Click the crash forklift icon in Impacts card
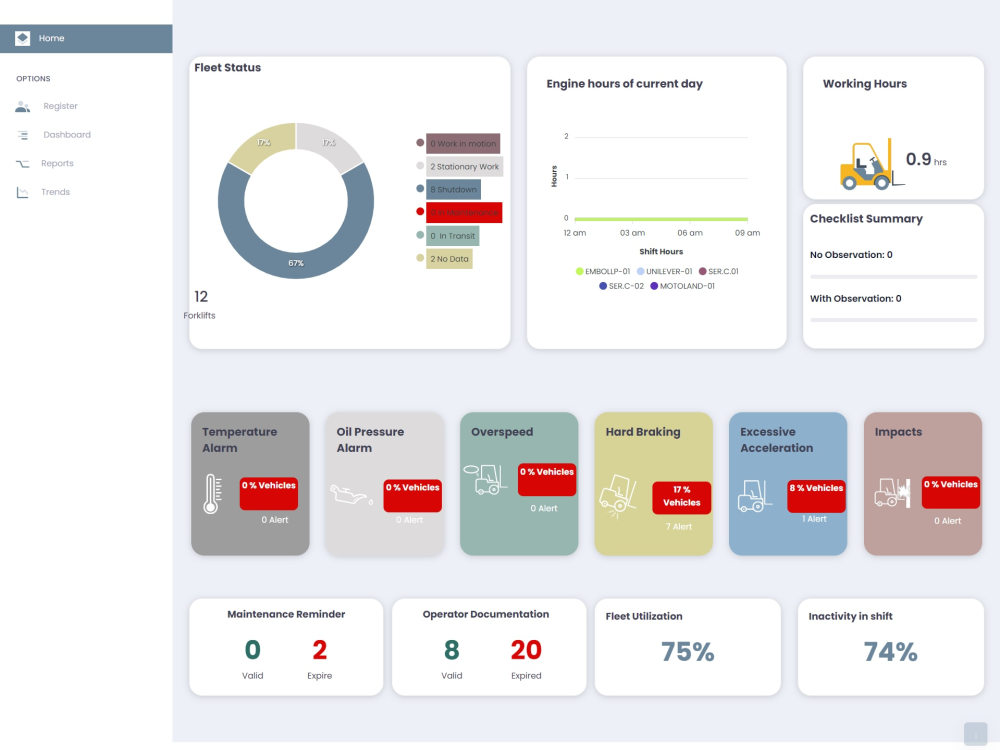The image size is (1000, 750). [892, 493]
